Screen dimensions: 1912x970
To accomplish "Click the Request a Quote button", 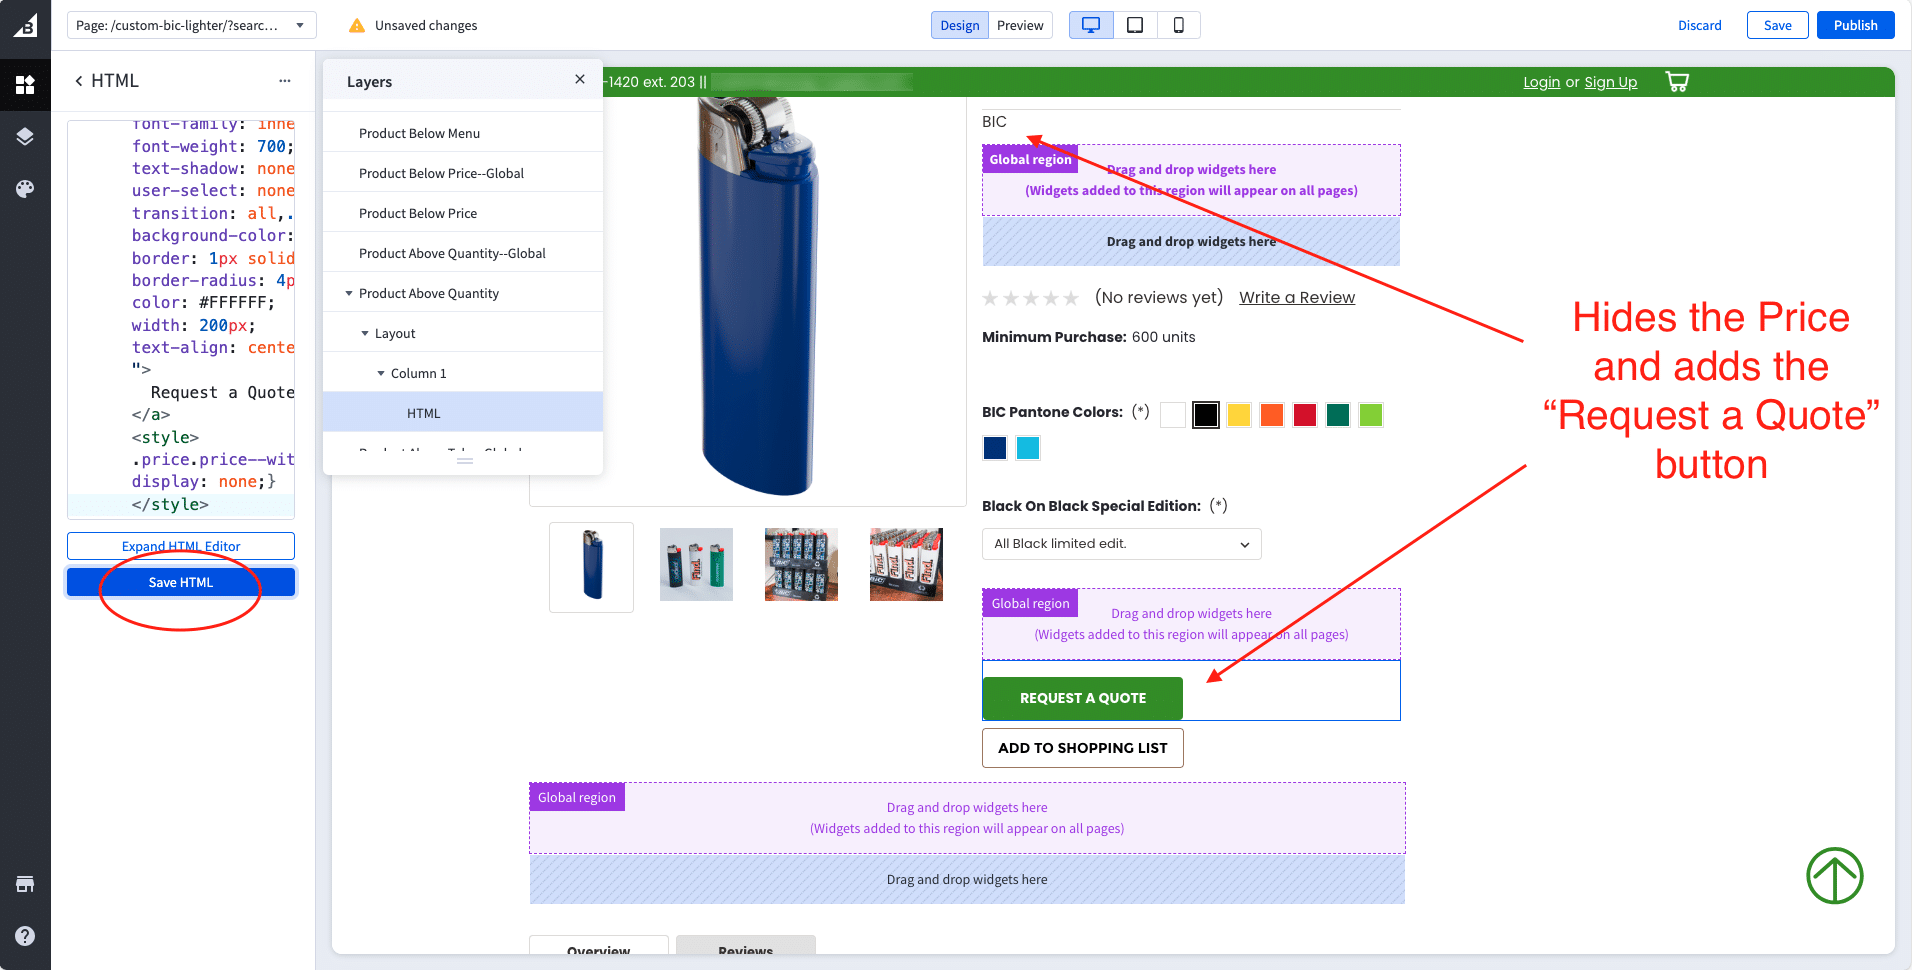I will click(1083, 698).
